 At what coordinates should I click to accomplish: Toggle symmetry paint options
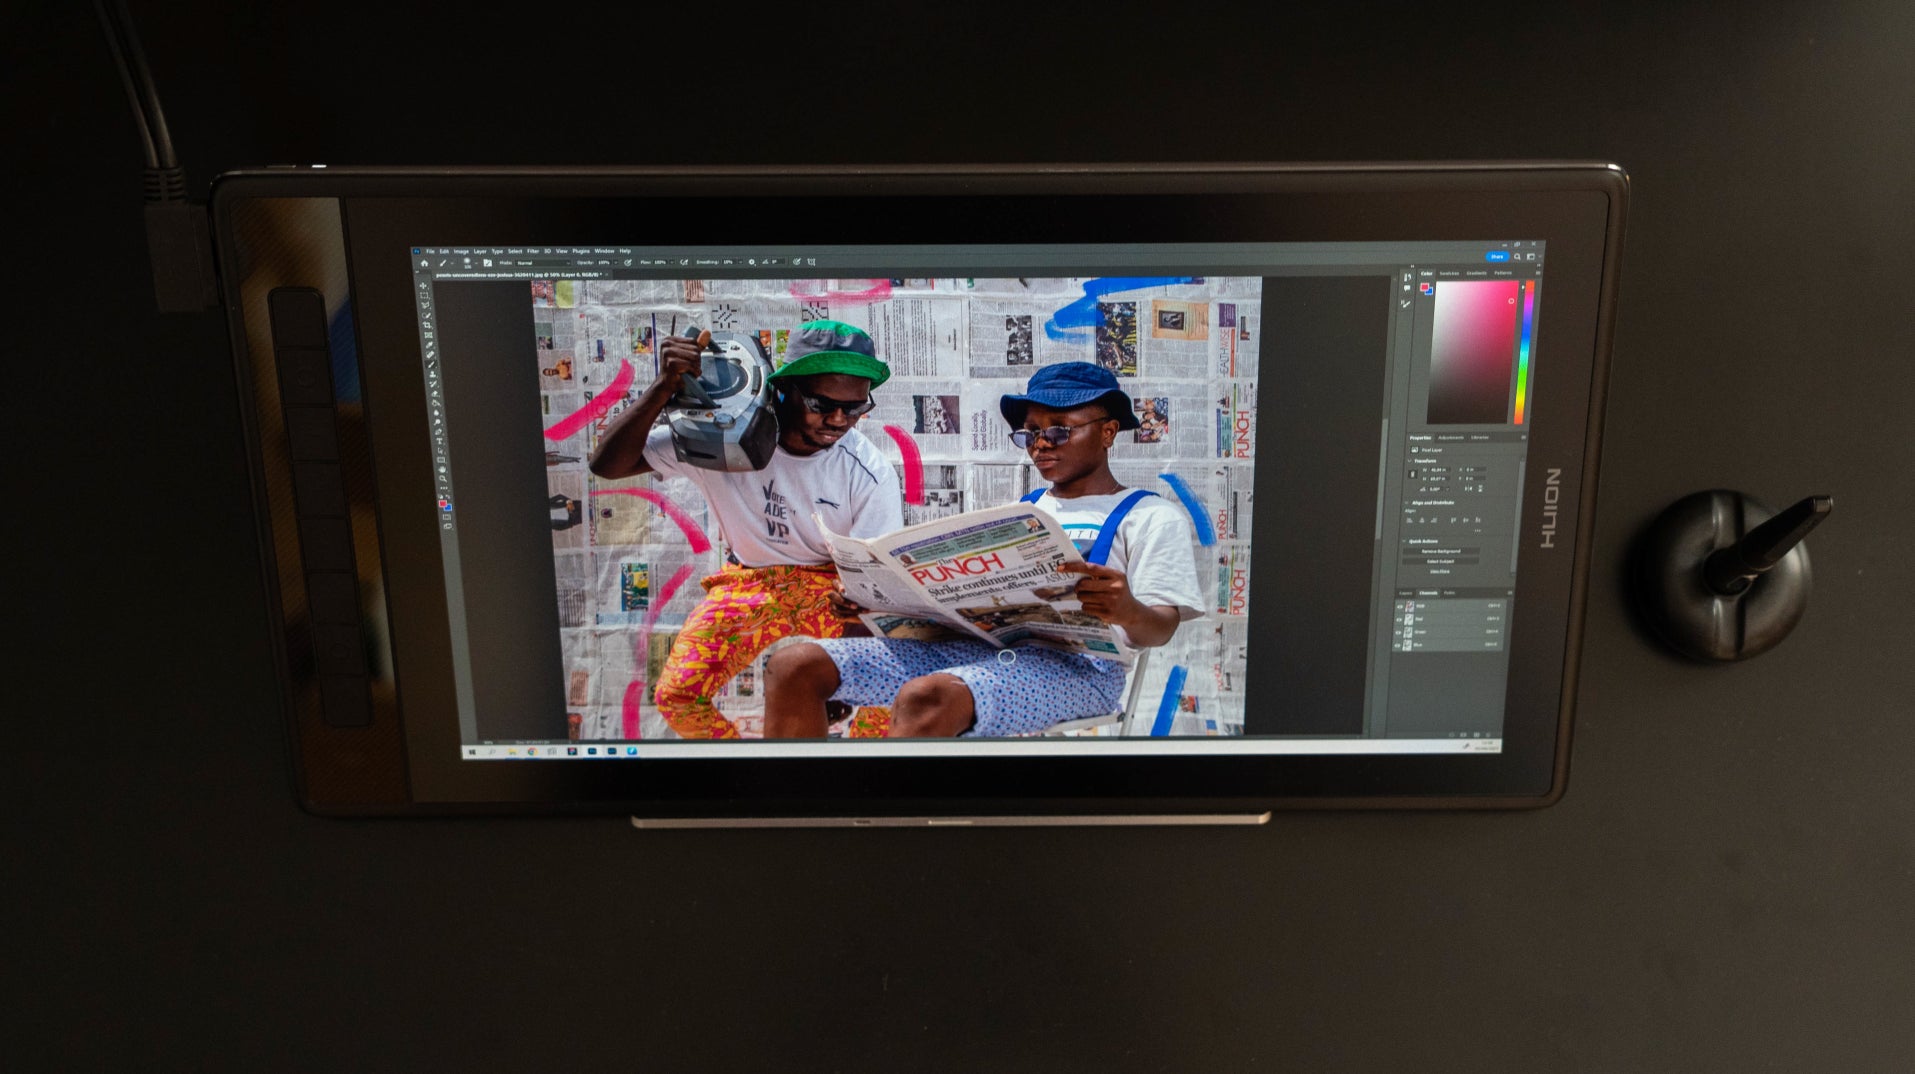(x=811, y=262)
